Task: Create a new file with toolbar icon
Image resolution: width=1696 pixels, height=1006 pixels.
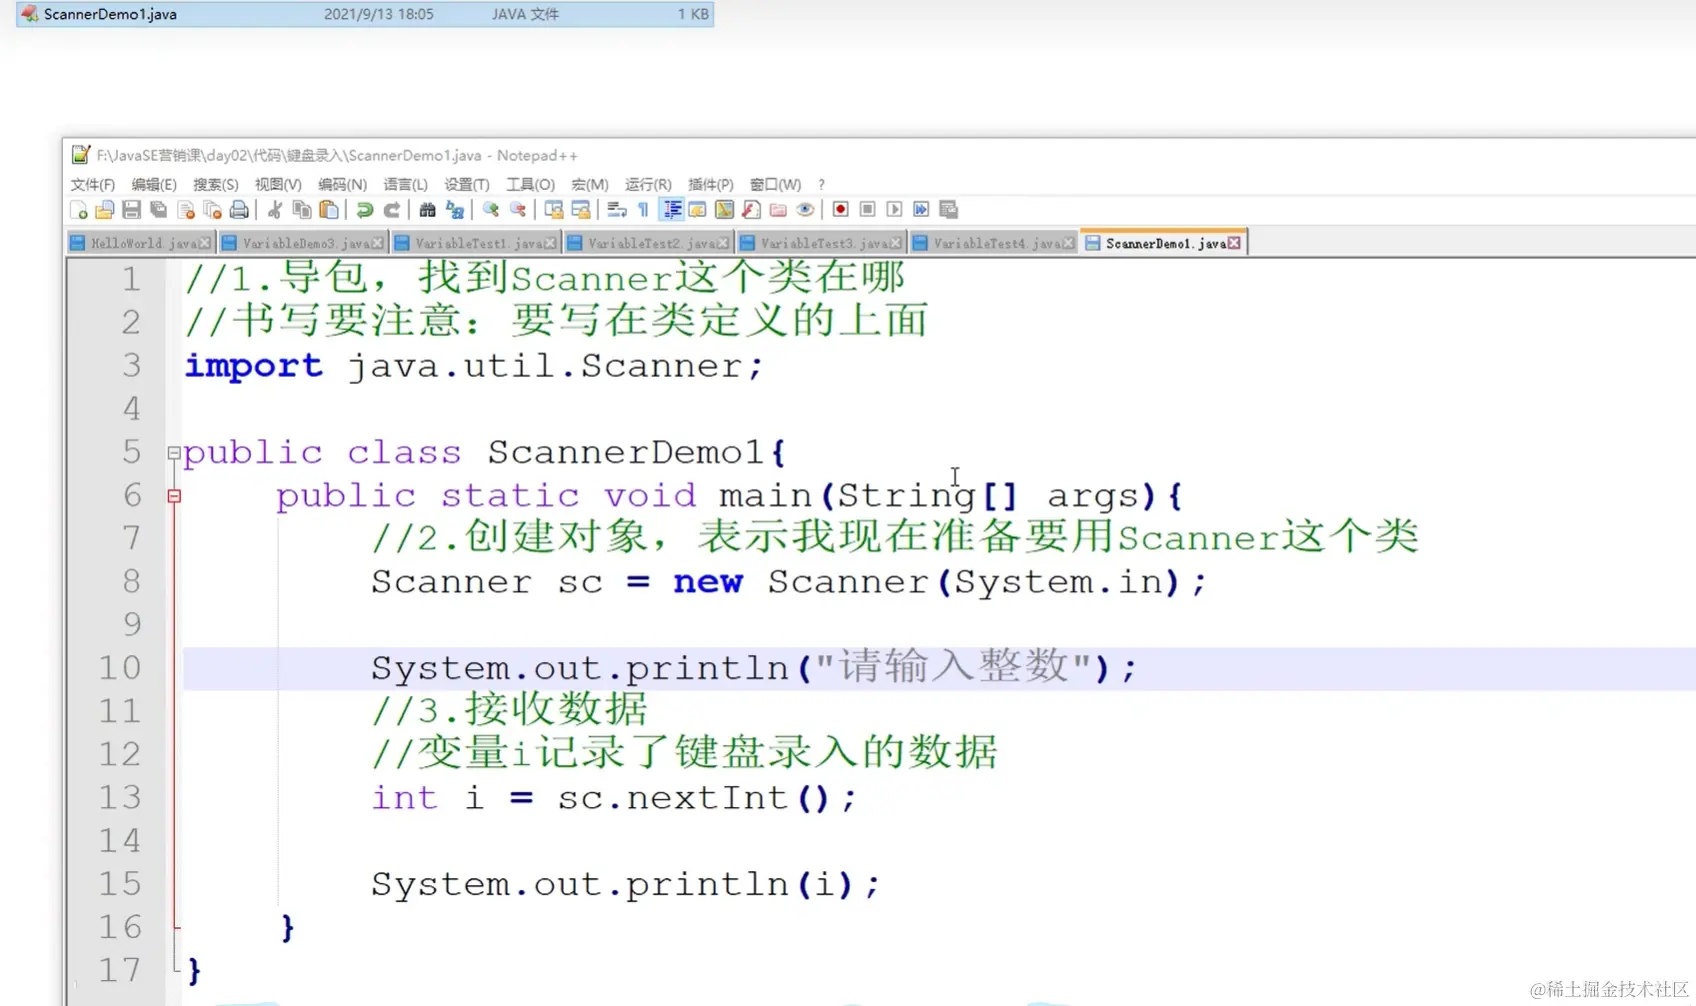Action: click(x=78, y=209)
